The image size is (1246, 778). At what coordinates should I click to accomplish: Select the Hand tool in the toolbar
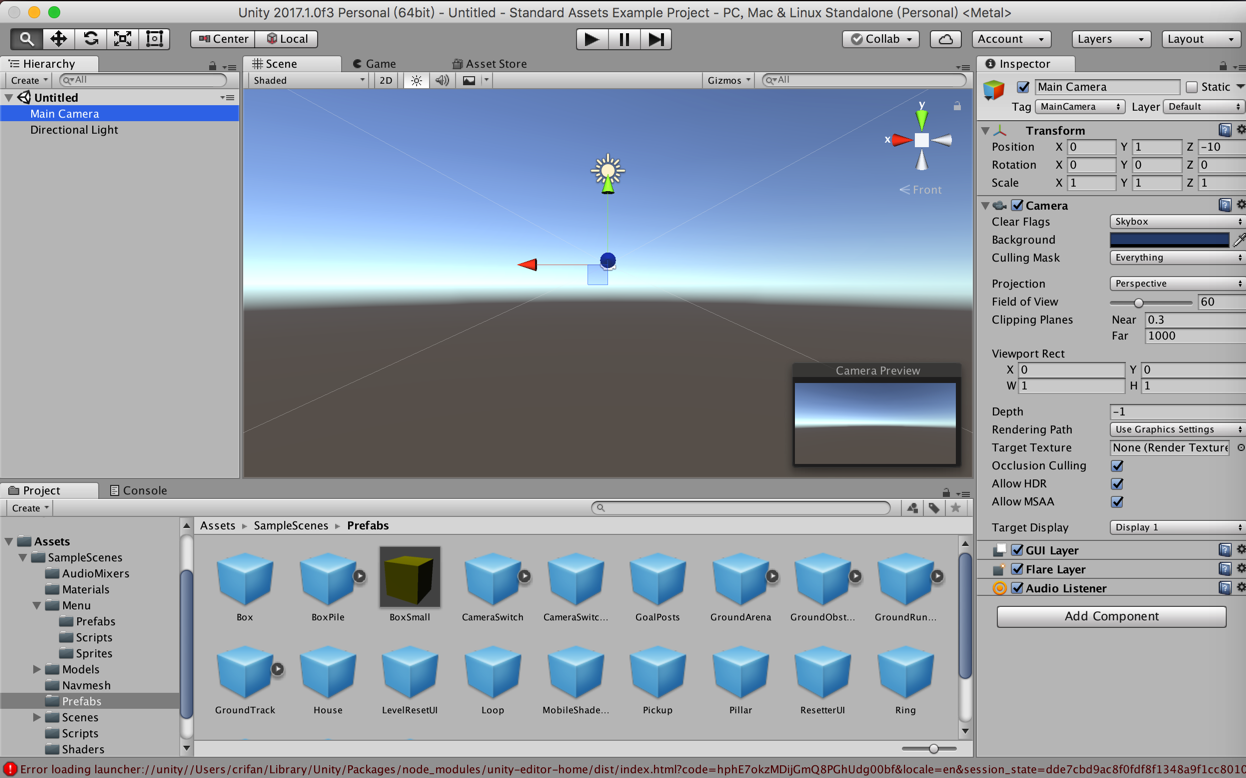26,39
